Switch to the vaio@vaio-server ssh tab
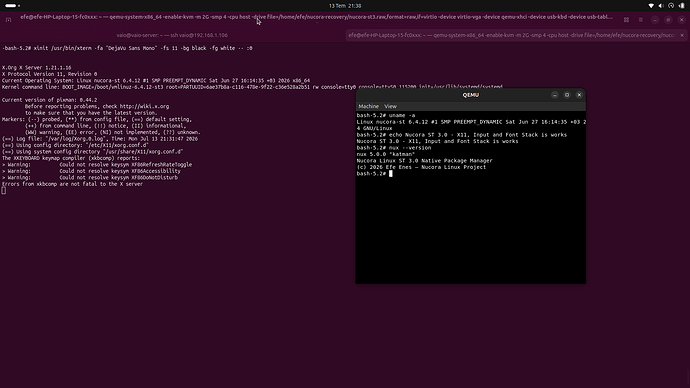The image size is (690, 388). click(x=172, y=35)
